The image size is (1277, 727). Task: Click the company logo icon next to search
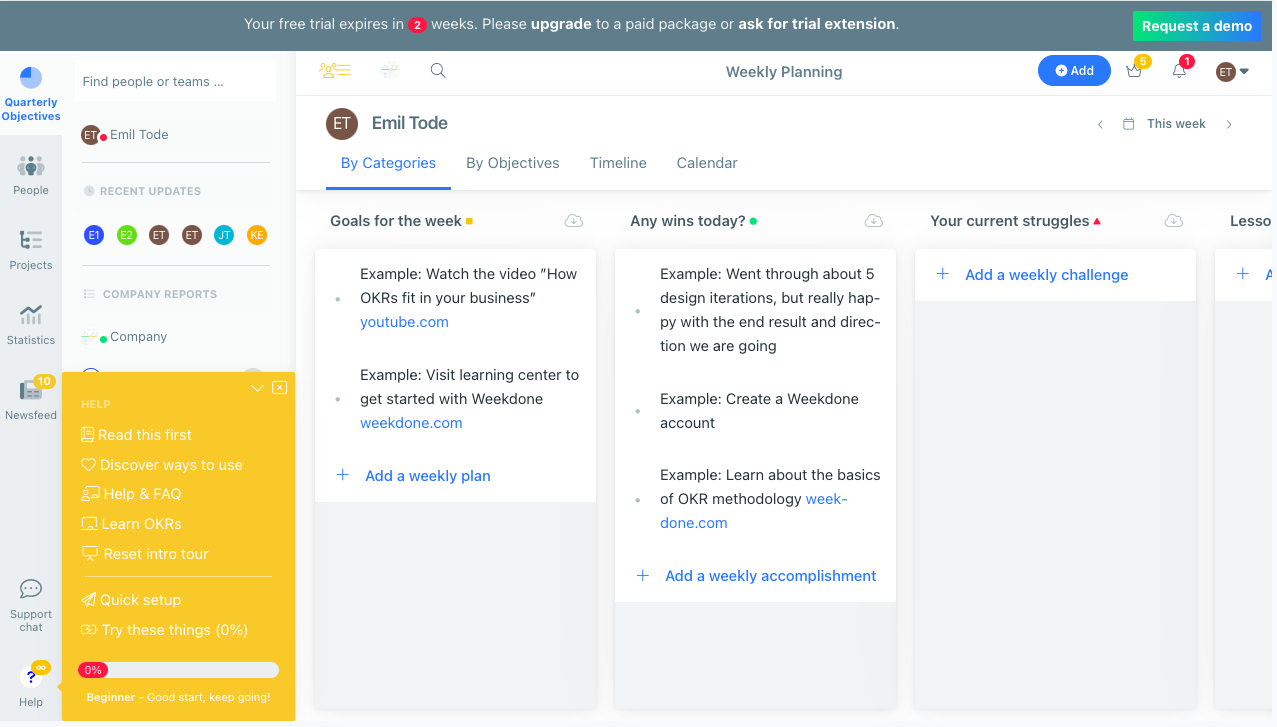click(x=390, y=70)
